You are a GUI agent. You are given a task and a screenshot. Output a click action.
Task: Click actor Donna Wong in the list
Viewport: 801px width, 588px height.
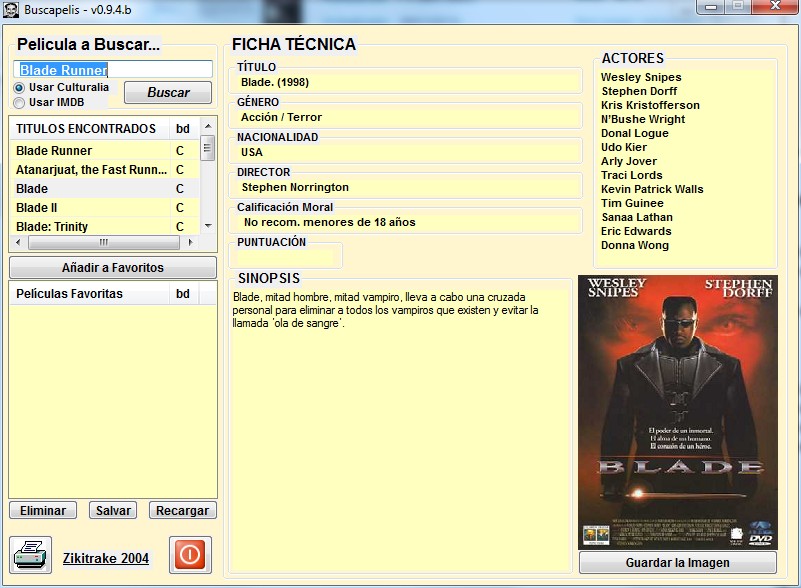(634, 245)
